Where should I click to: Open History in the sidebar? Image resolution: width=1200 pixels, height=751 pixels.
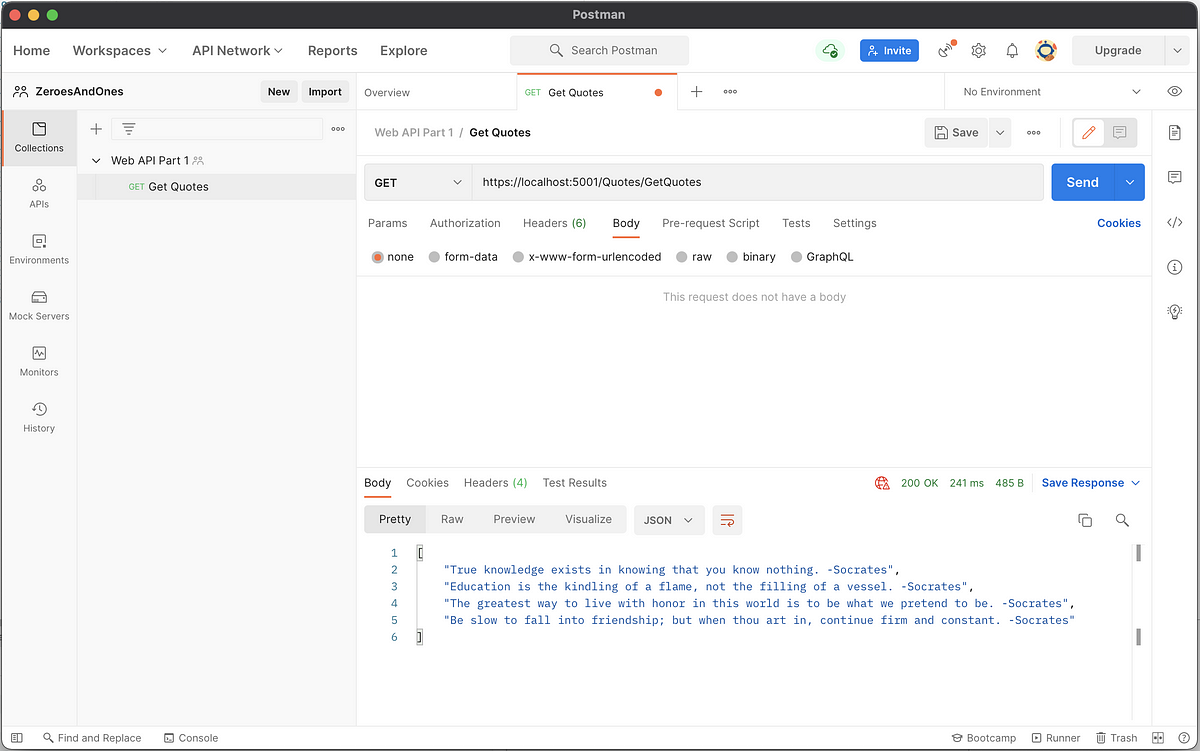click(39, 417)
